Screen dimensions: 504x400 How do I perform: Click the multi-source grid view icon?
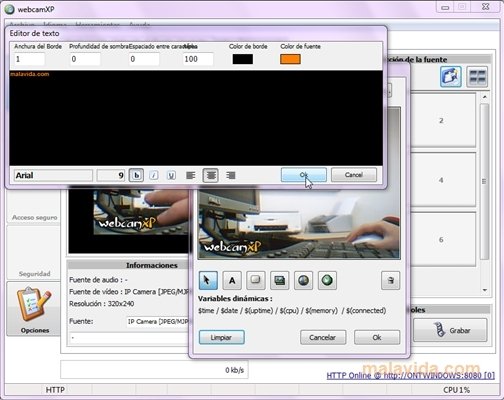(x=477, y=77)
